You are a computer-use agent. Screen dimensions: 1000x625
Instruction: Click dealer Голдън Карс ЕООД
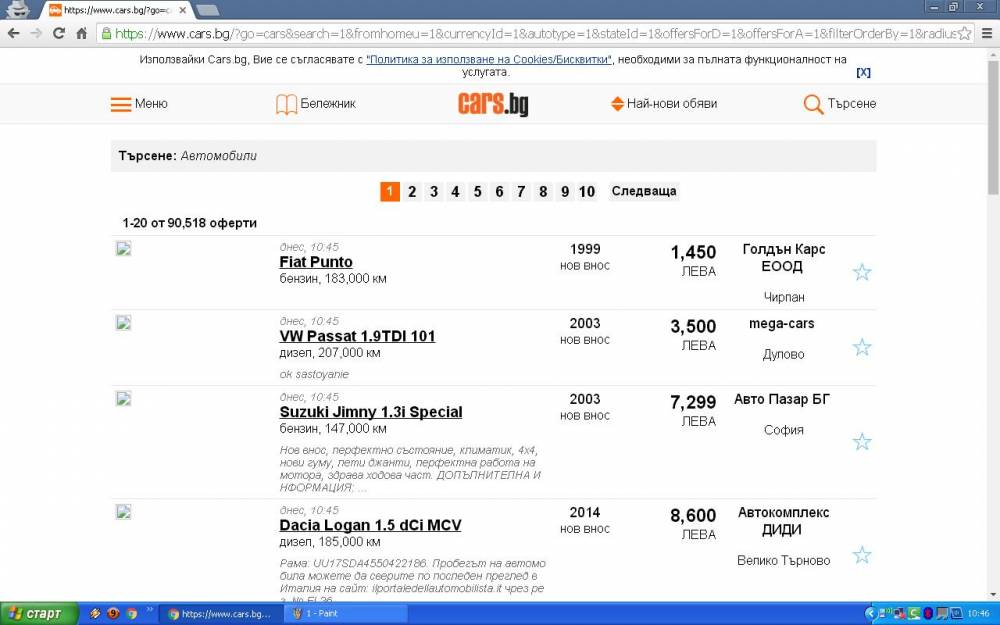point(783,258)
